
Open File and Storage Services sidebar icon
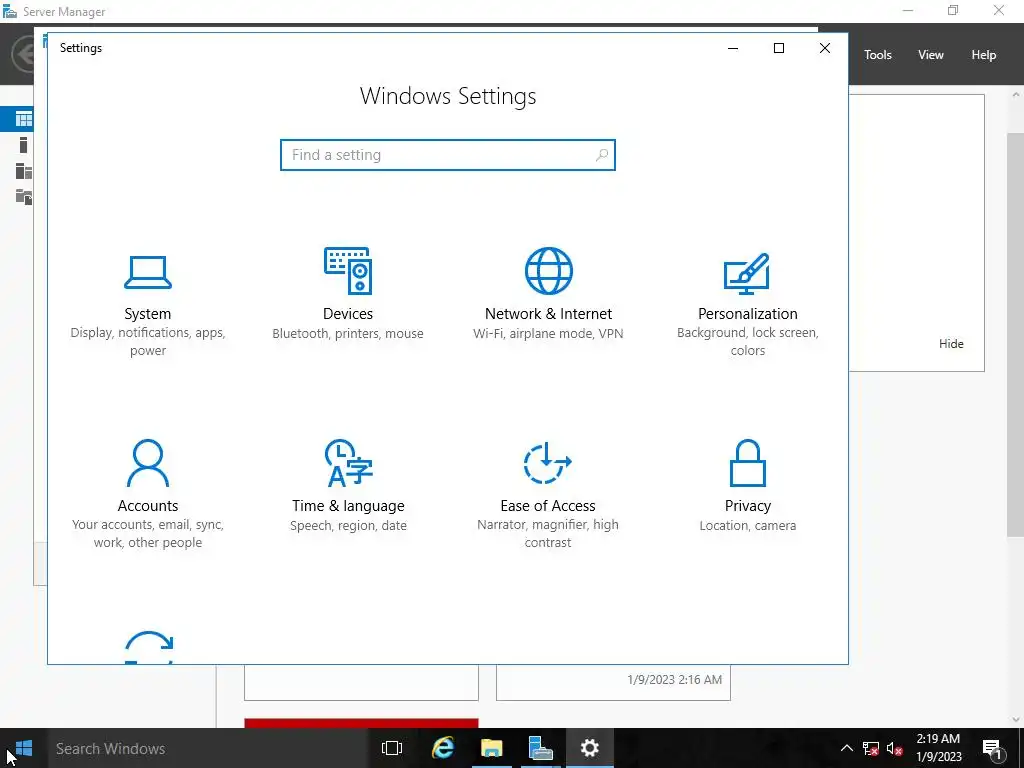(24, 197)
